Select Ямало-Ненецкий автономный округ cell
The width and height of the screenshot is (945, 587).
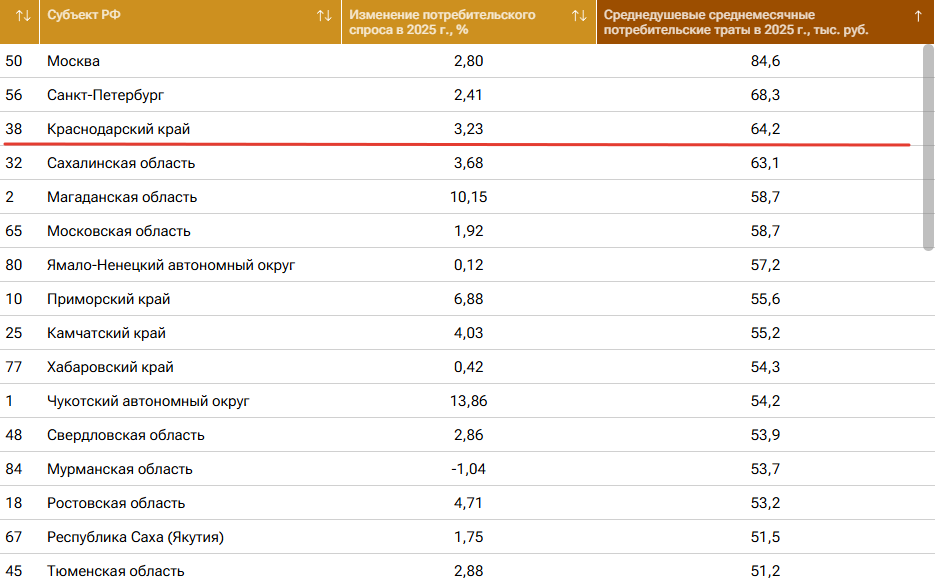click(x=171, y=265)
